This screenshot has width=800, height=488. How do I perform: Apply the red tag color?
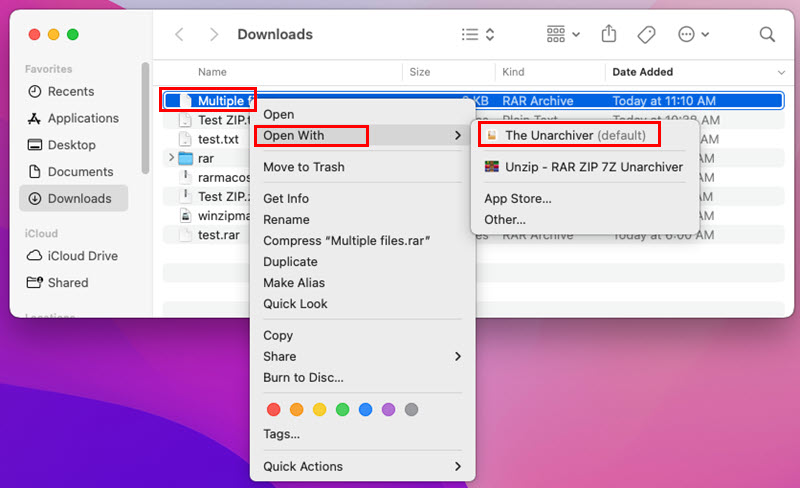tap(273, 409)
